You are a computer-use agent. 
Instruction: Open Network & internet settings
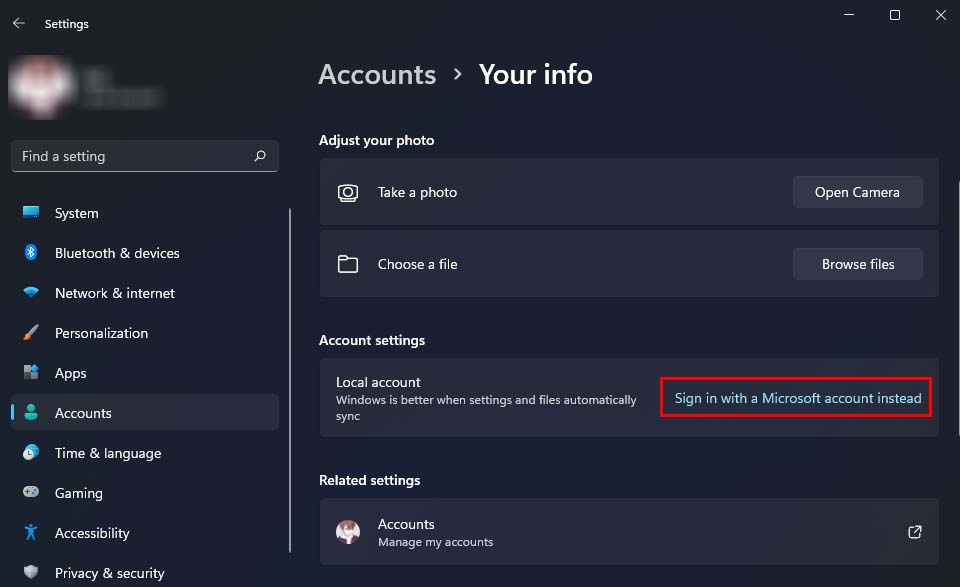144,293
